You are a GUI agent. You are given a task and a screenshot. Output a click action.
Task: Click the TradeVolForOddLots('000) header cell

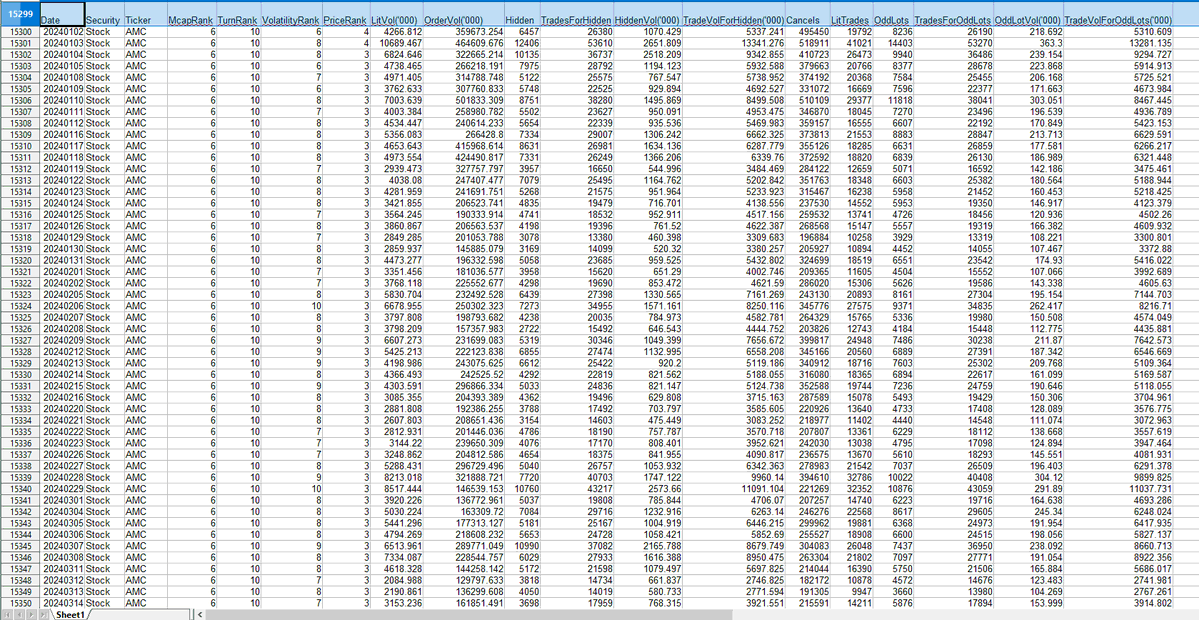tap(1132, 21)
